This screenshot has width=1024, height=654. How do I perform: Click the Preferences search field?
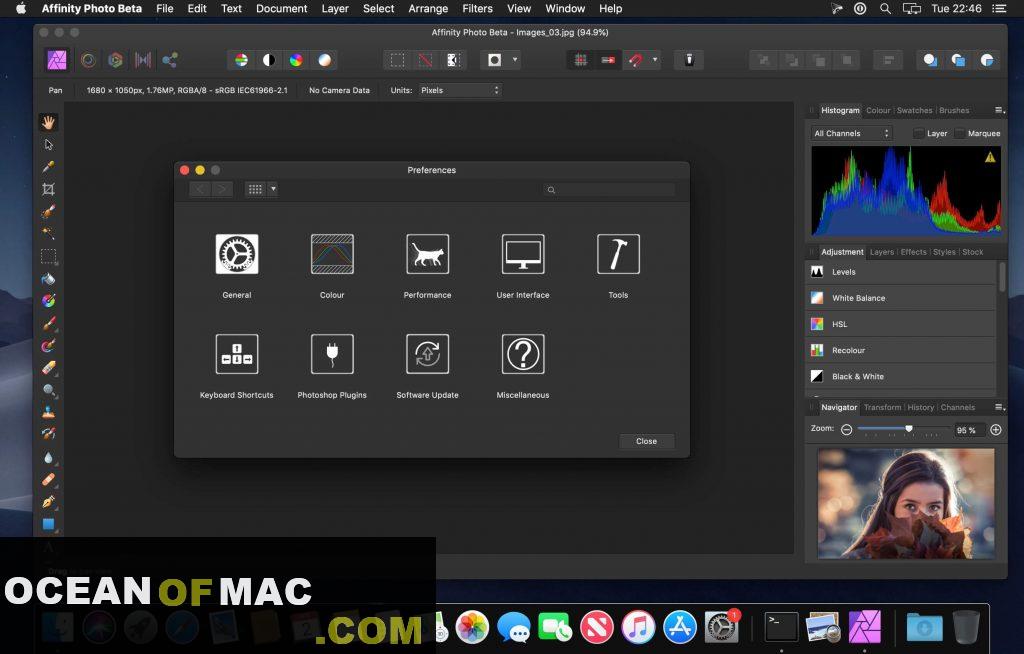click(609, 189)
